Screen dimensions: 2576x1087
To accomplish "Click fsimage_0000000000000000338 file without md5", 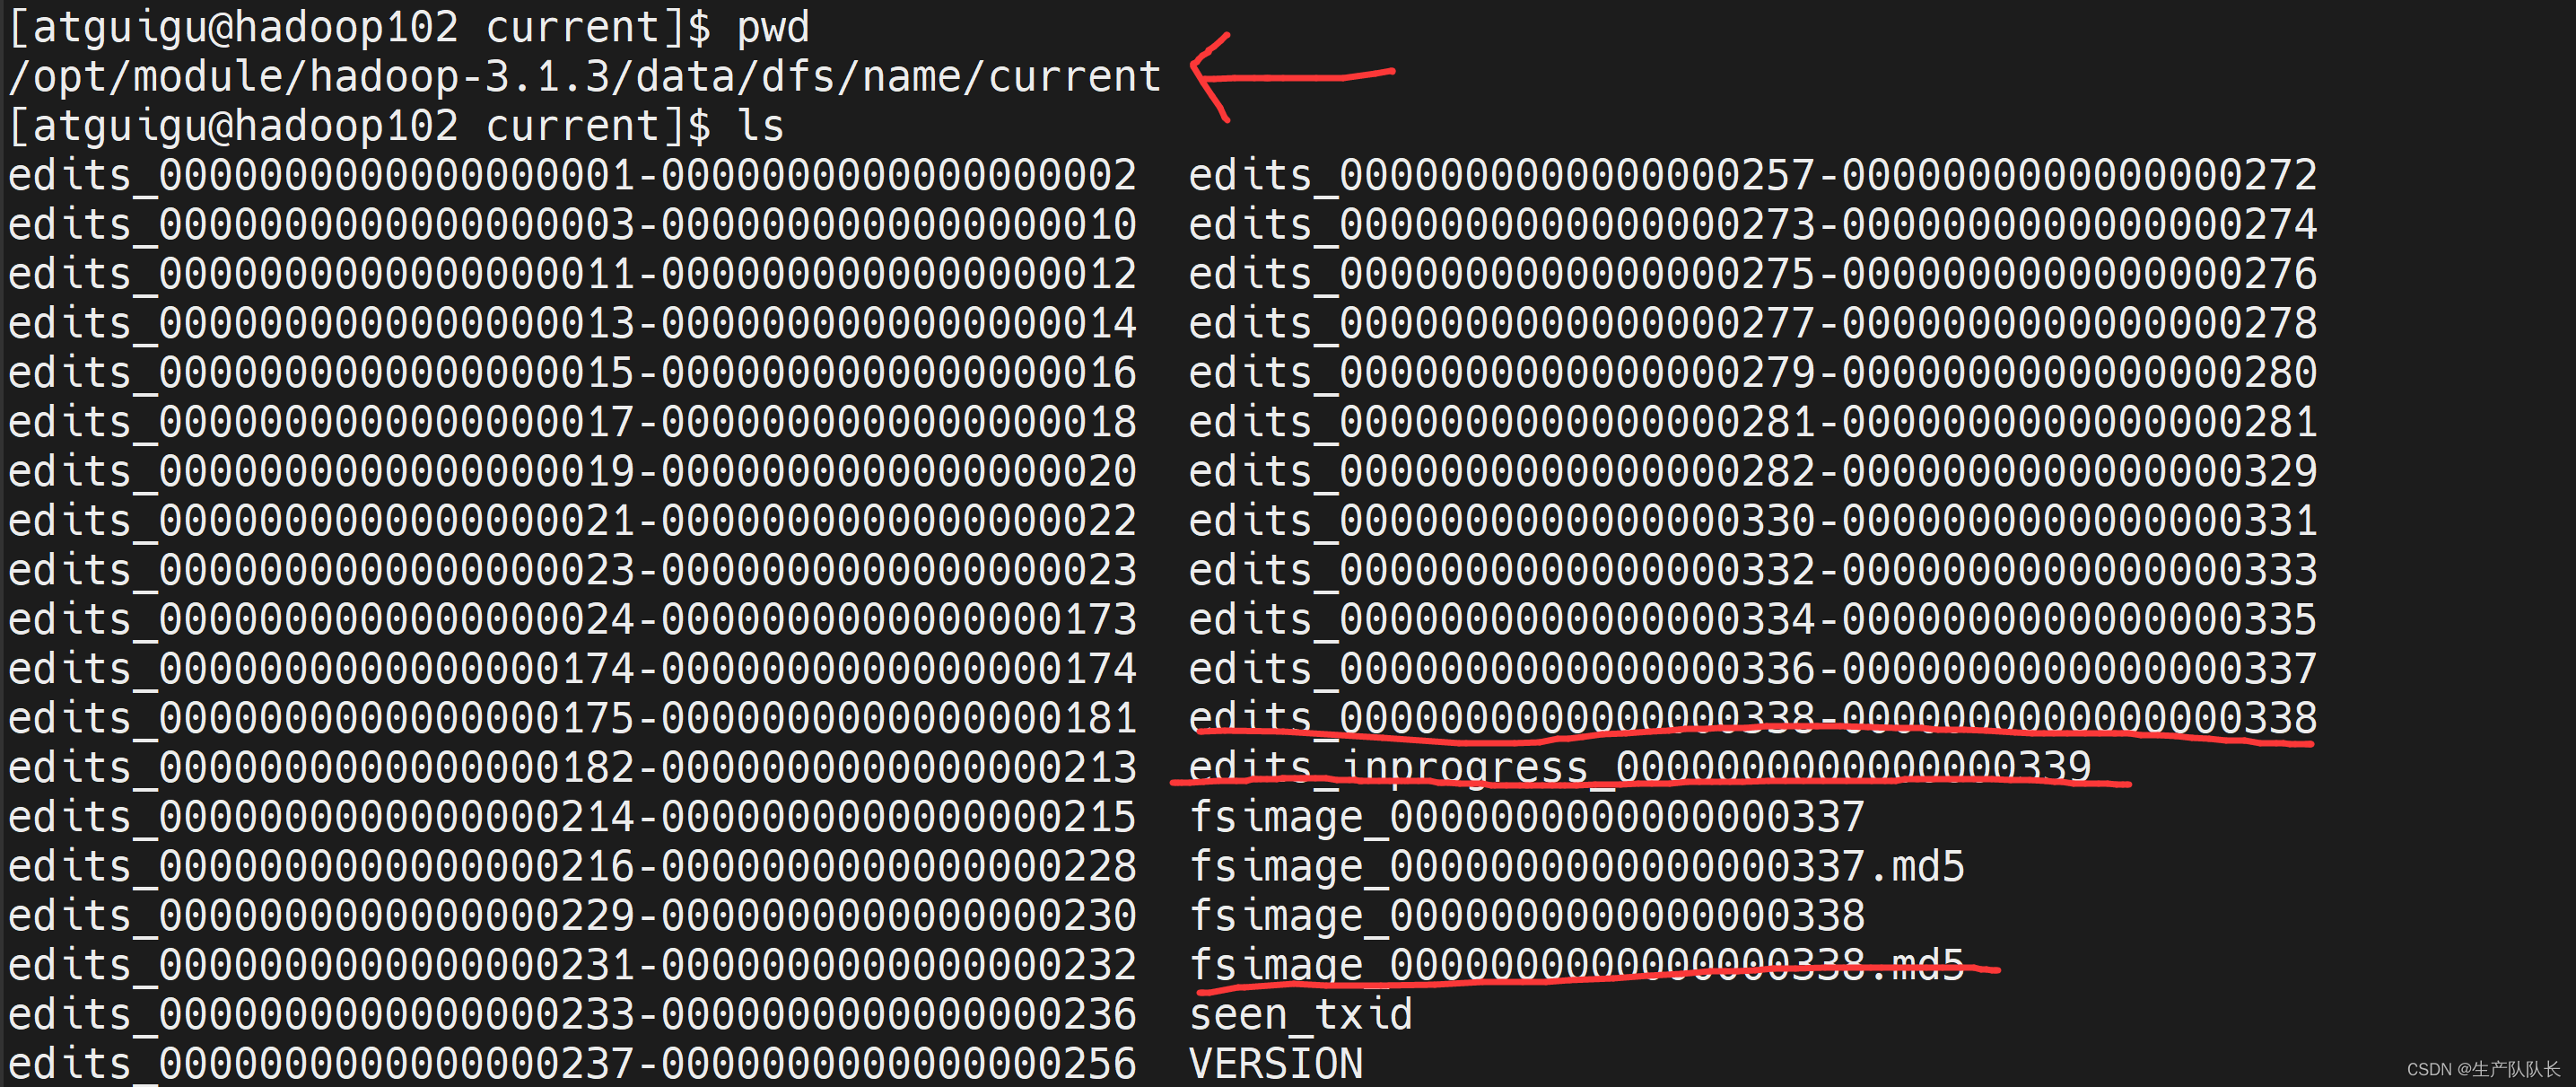I will click(1526, 915).
